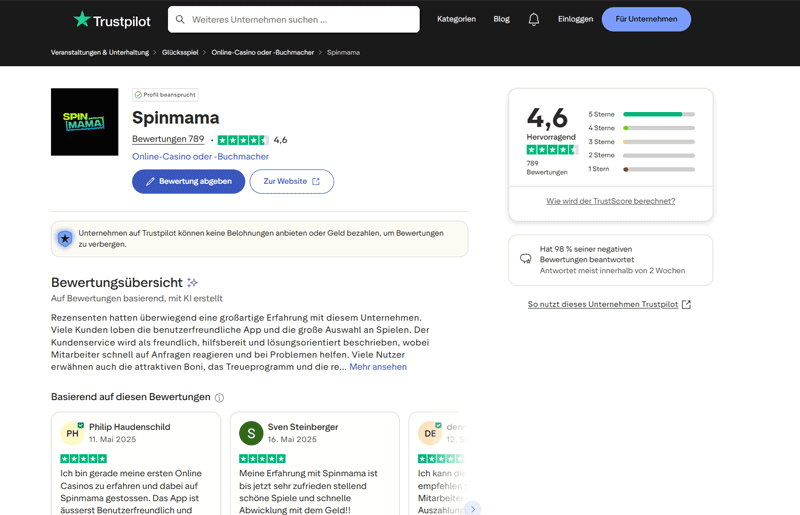
Task: Go to Online-Casino oder -Buchmacher breadcrumb
Action: 263,52
